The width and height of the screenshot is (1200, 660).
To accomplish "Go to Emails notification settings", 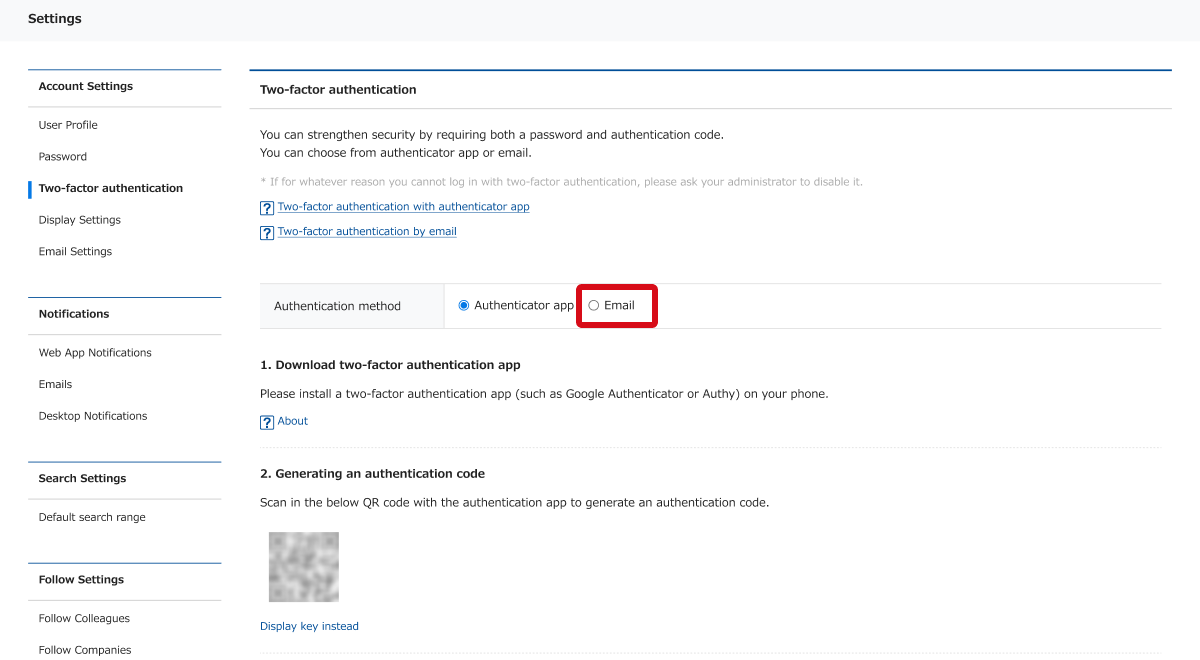I will [56, 384].
